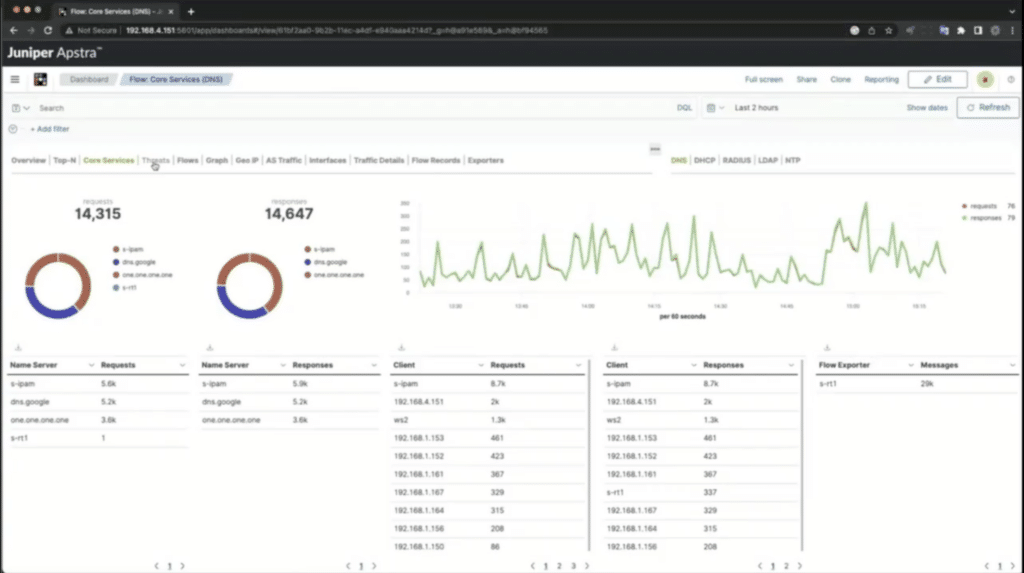Click Full screen link
The width and height of the screenshot is (1024, 573).
coord(763,79)
